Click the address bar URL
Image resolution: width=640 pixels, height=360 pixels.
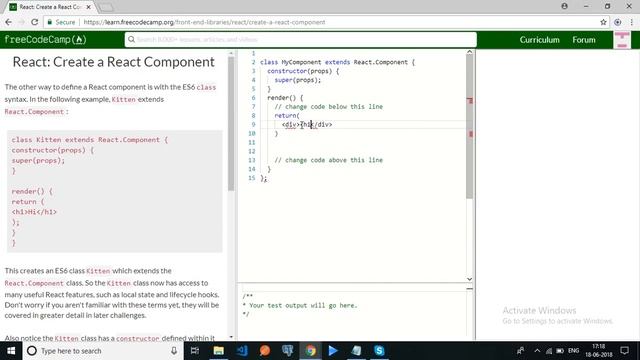(204, 22)
